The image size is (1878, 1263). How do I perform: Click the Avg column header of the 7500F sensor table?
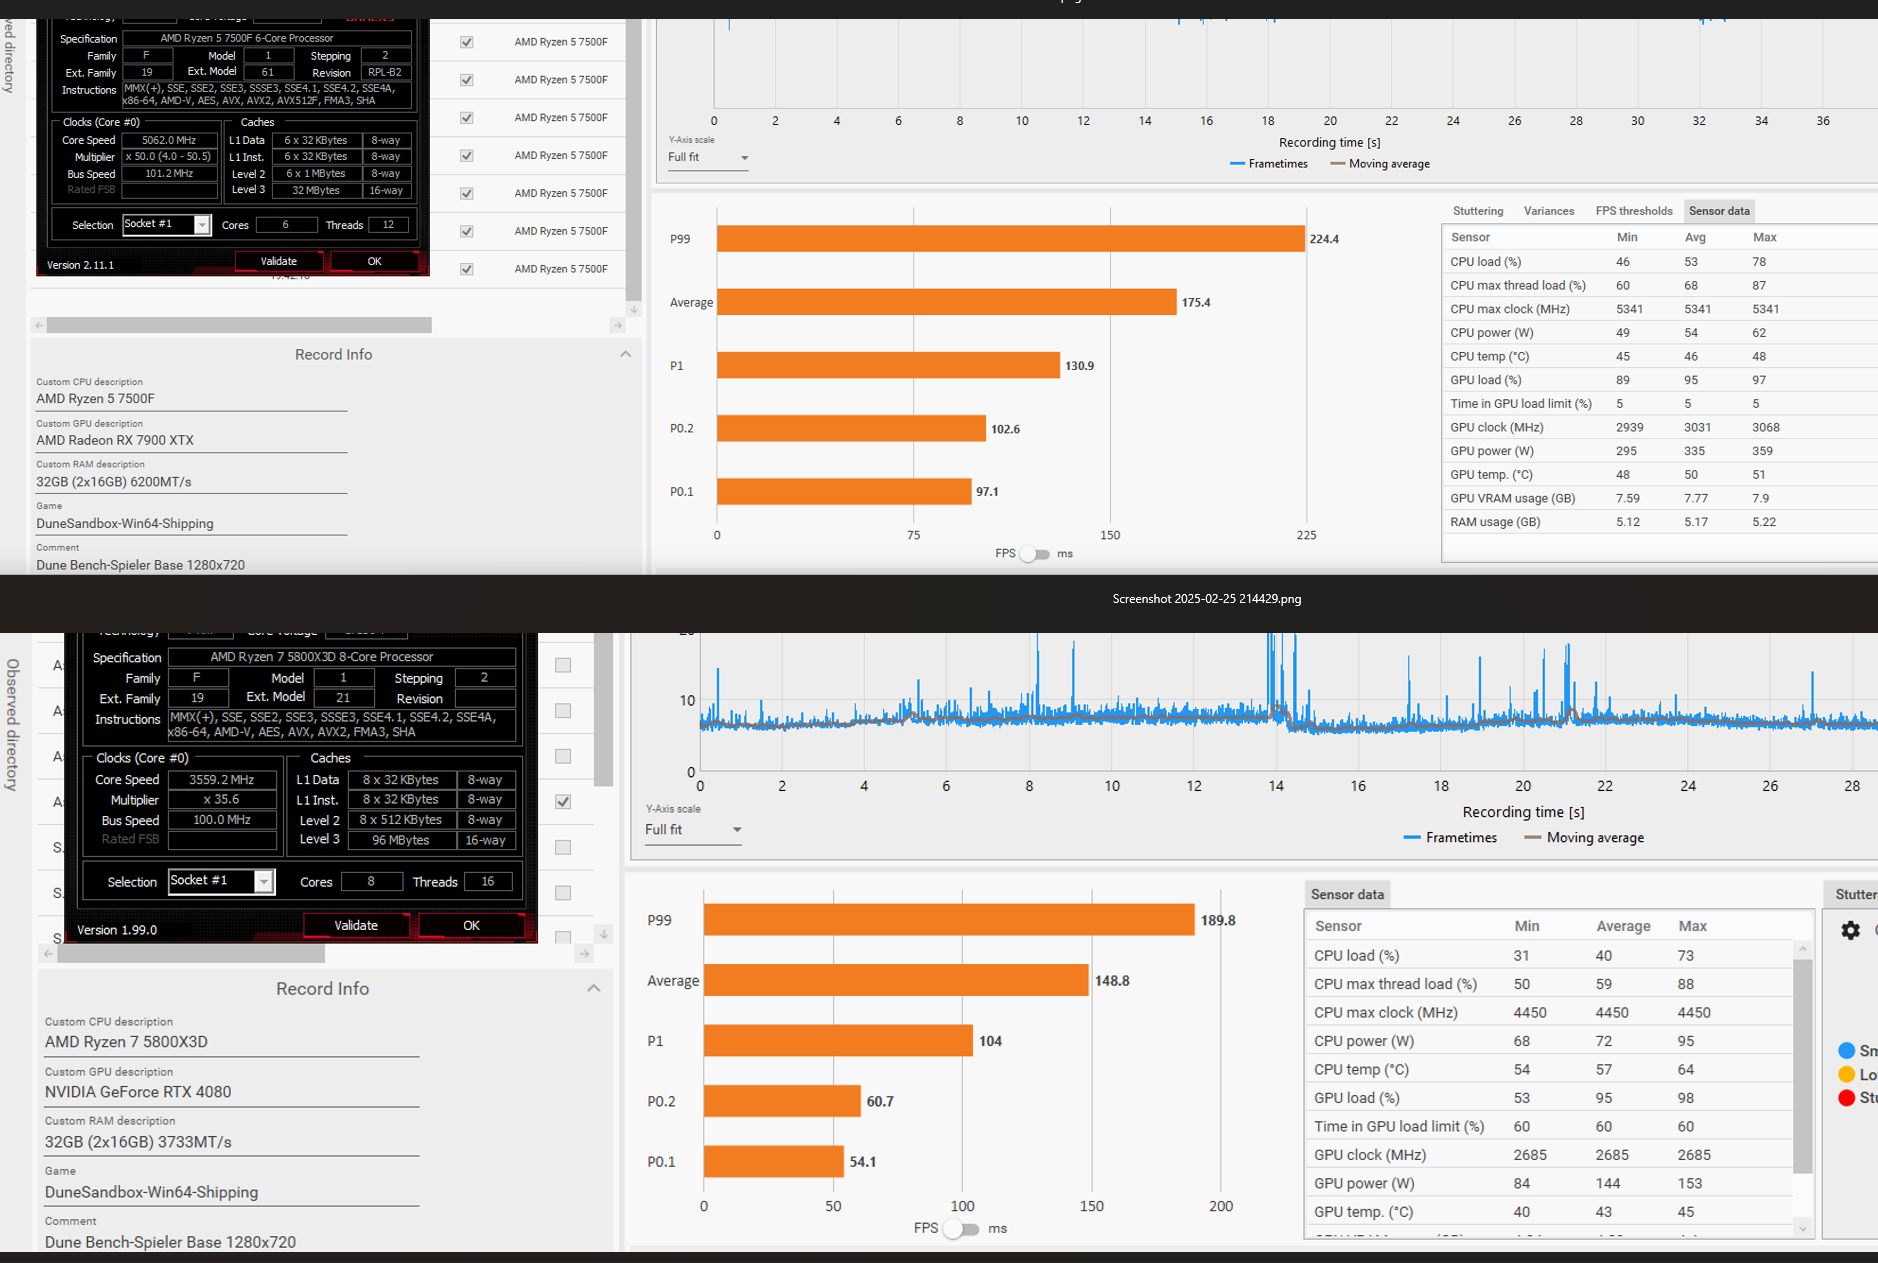pos(1695,238)
